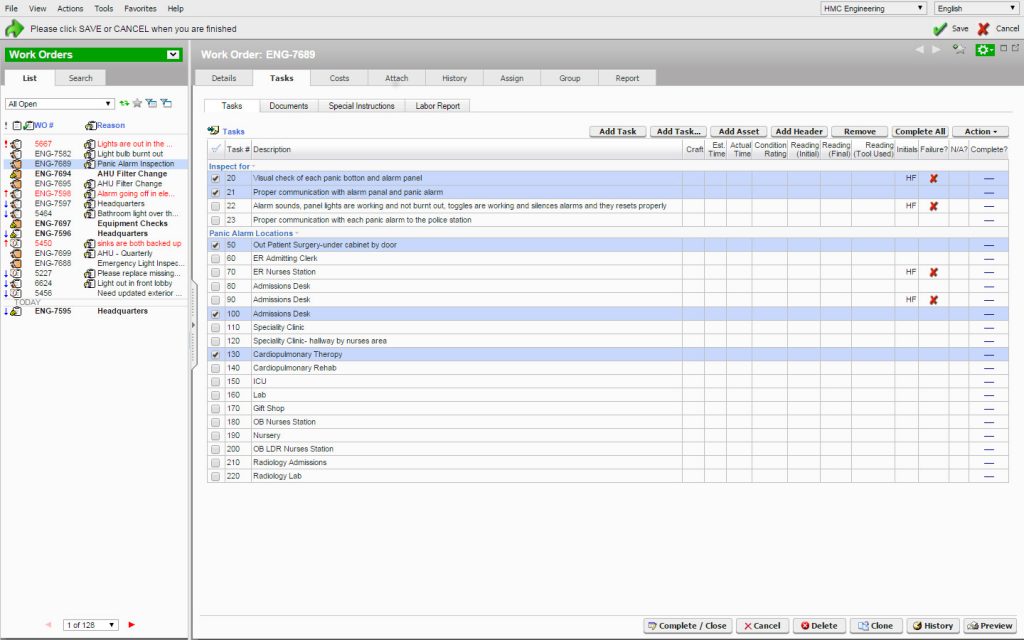Go to previous work order with left arrow
This screenshot has height=640, width=1024.
920,50
